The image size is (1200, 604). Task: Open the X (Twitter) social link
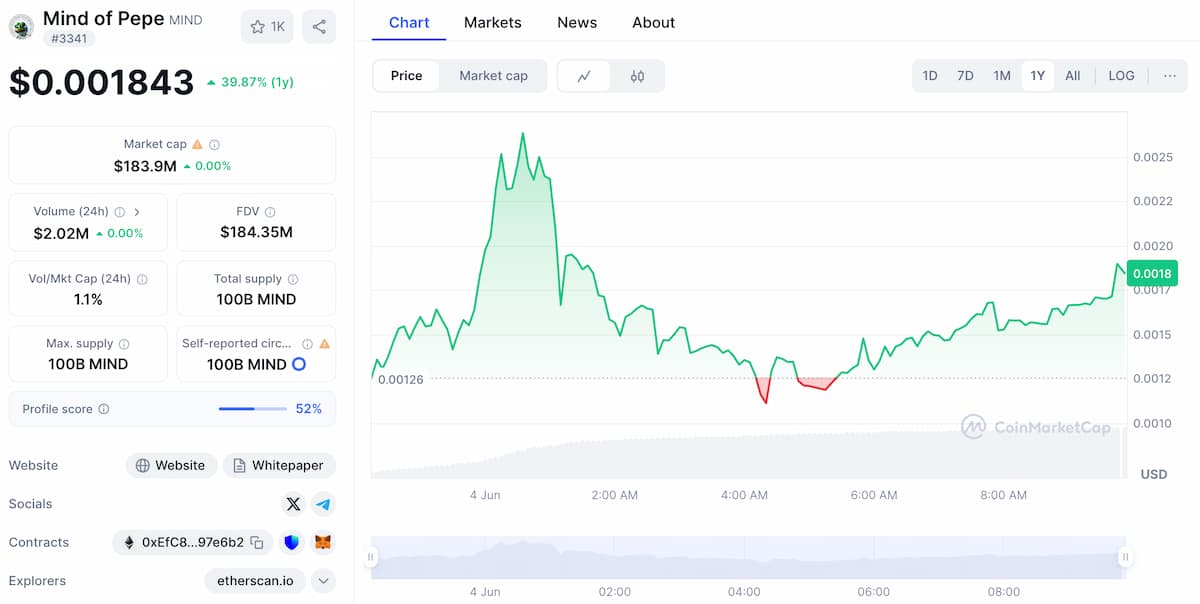pyautogui.click(x=293, y=504)
